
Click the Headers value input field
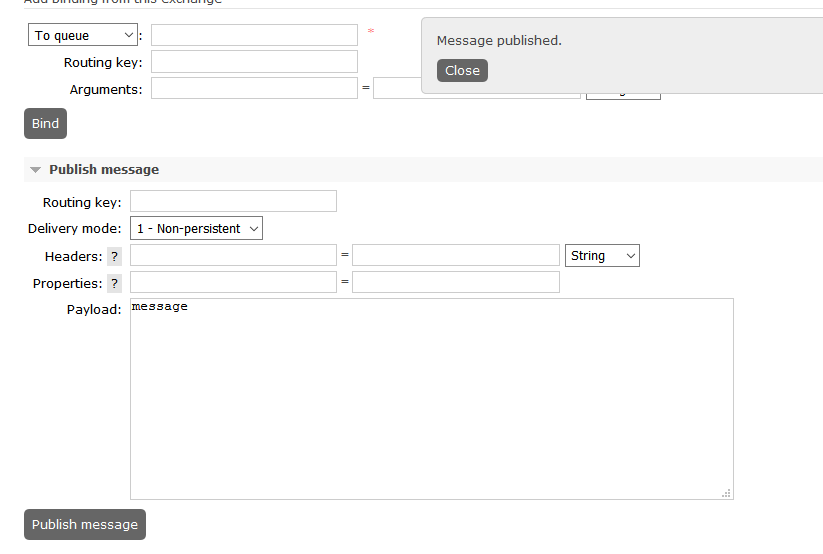click(456, 255)
